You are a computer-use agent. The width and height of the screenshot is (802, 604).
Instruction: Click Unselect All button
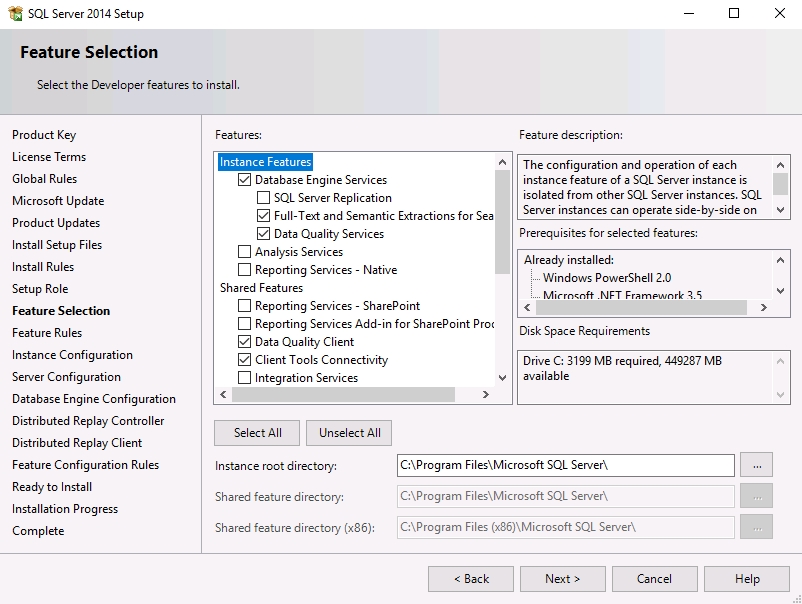[x=349, y=433]
